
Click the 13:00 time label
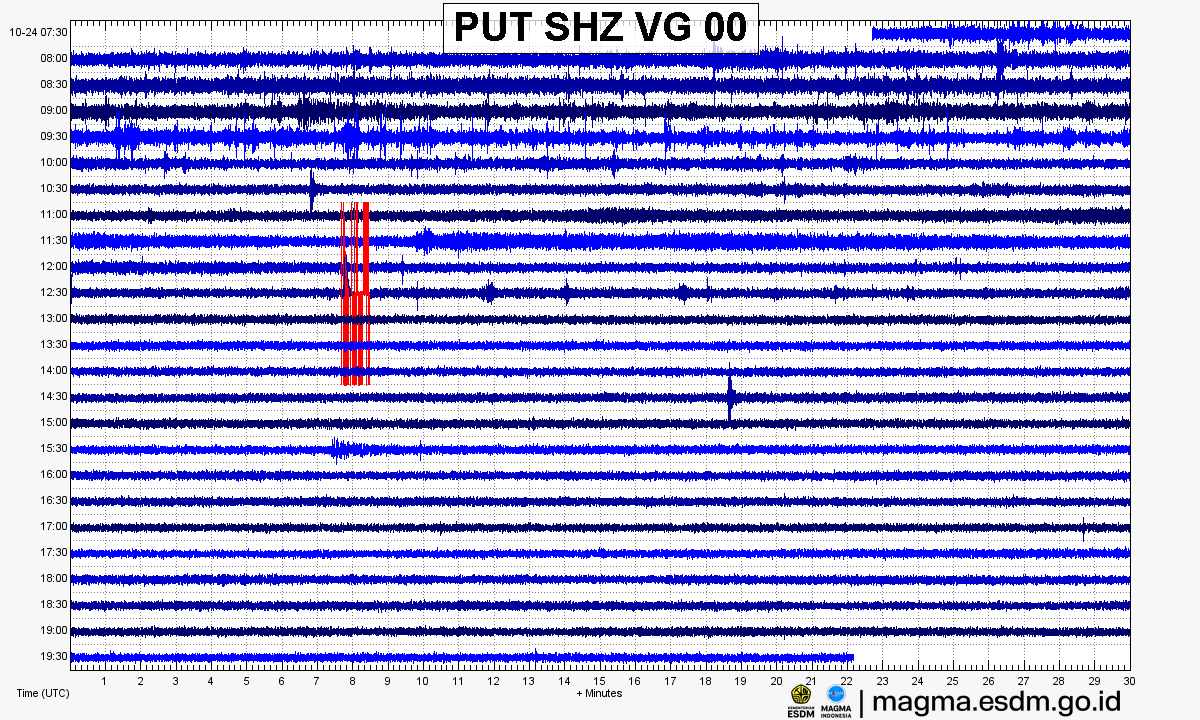pyautogui.click(x=54, y=318)
